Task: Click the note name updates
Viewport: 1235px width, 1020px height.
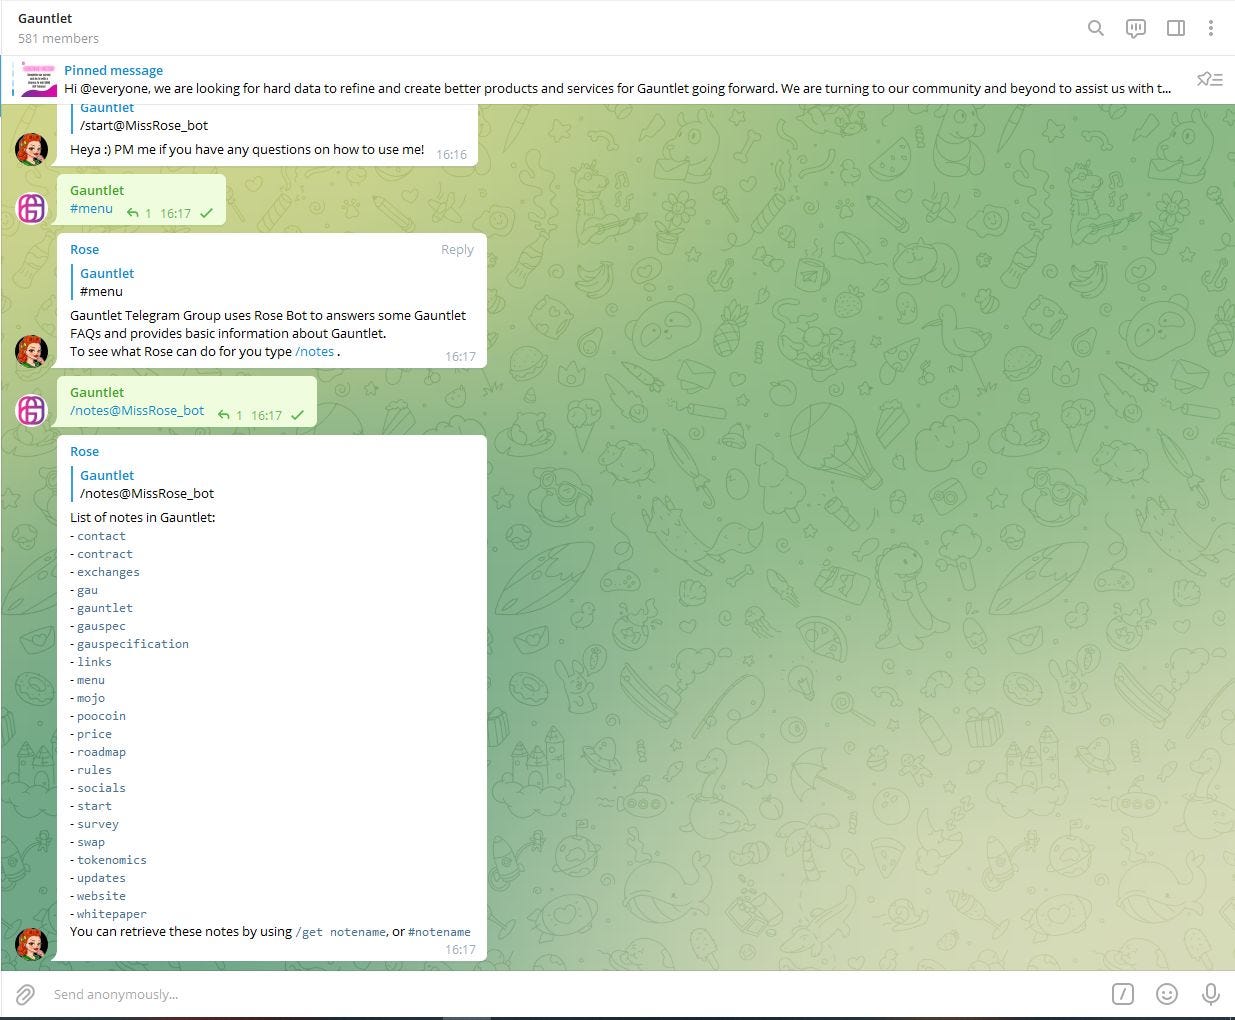Action: [x=101, y=878]
